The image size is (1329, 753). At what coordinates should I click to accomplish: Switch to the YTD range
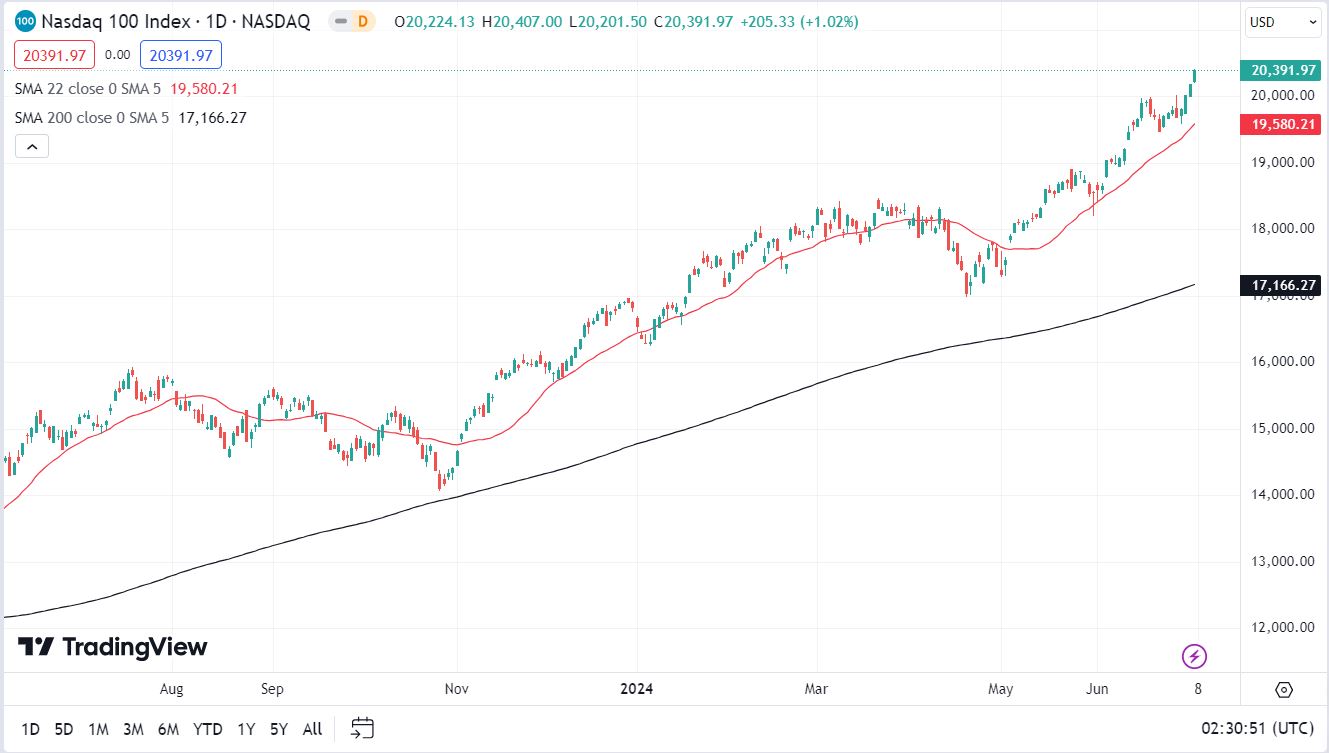point(207,729)
